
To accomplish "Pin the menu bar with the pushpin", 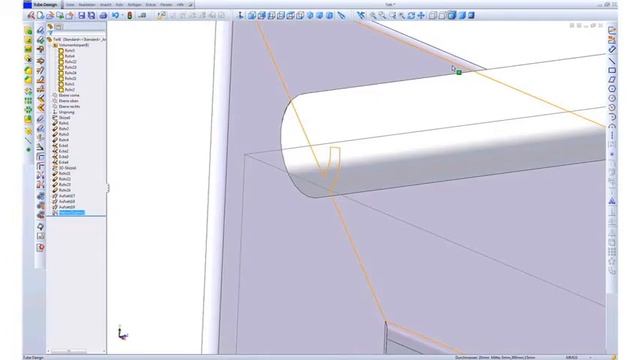I will pyautogui.click(x=191, y=5).
